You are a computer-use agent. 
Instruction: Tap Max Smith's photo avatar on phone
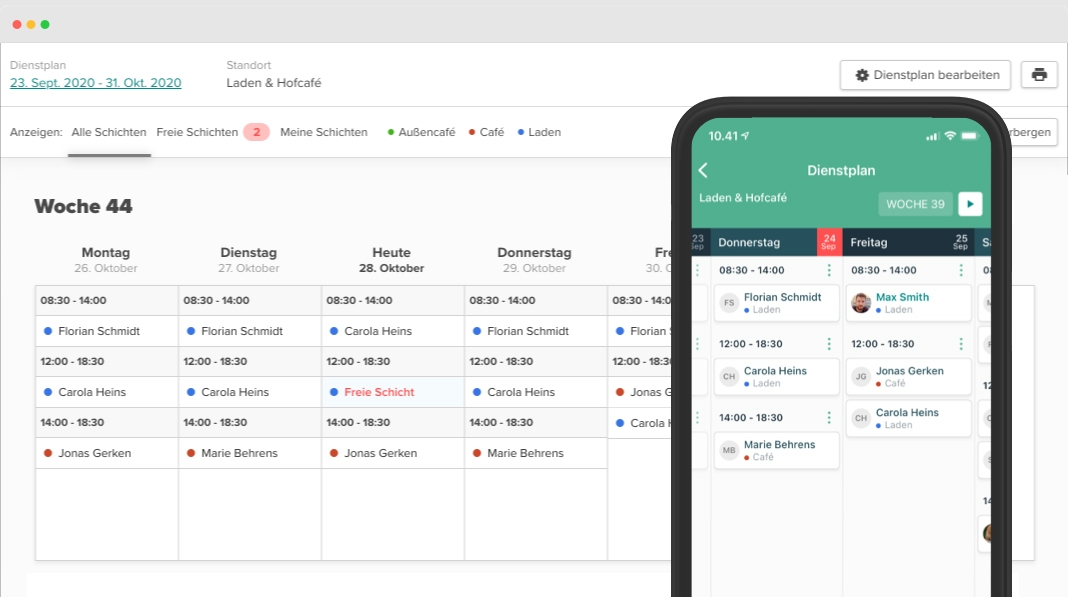pyautogui.click(x=861, y=303)
